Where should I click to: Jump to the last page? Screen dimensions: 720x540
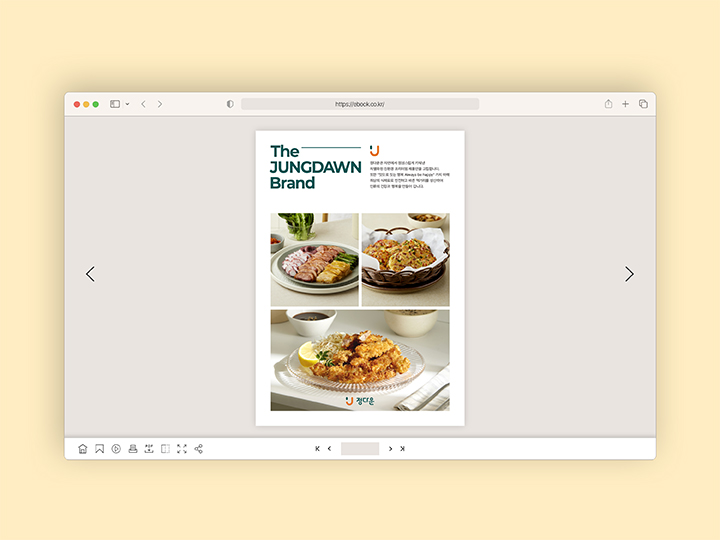click(x=402, y=449)
